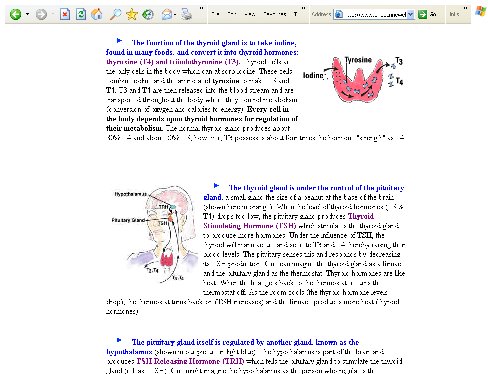Click purple text 'thyroxine (T4) and triiodothyronine (T3)'
The width and height of the screenshot is (488, 374).
coord(173,62)
